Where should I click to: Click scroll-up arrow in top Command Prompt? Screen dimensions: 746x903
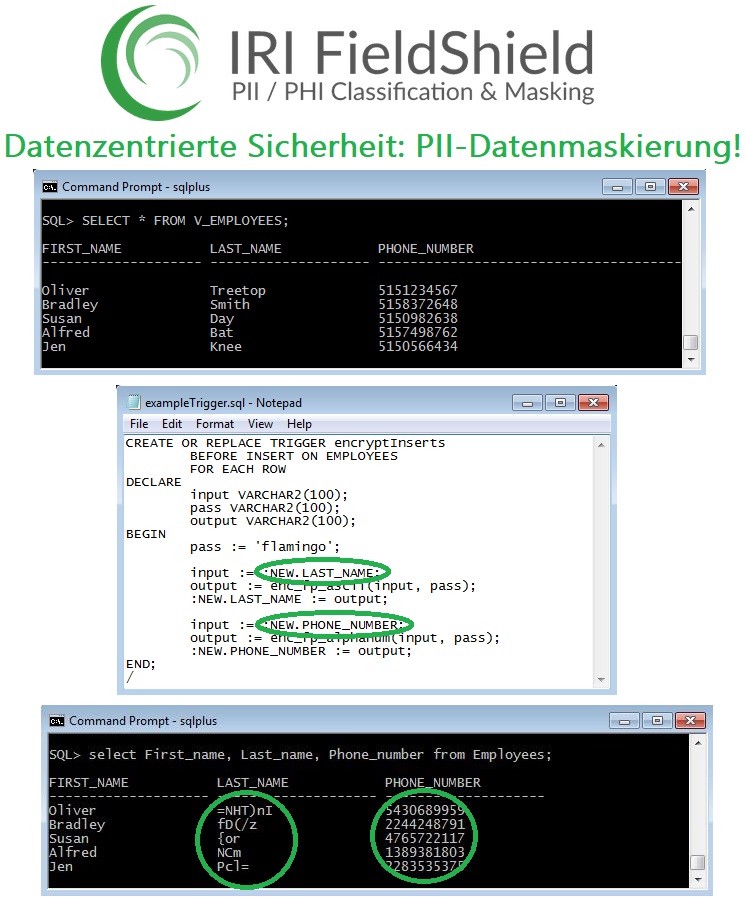pyautogui.click(x=691, y=209)
